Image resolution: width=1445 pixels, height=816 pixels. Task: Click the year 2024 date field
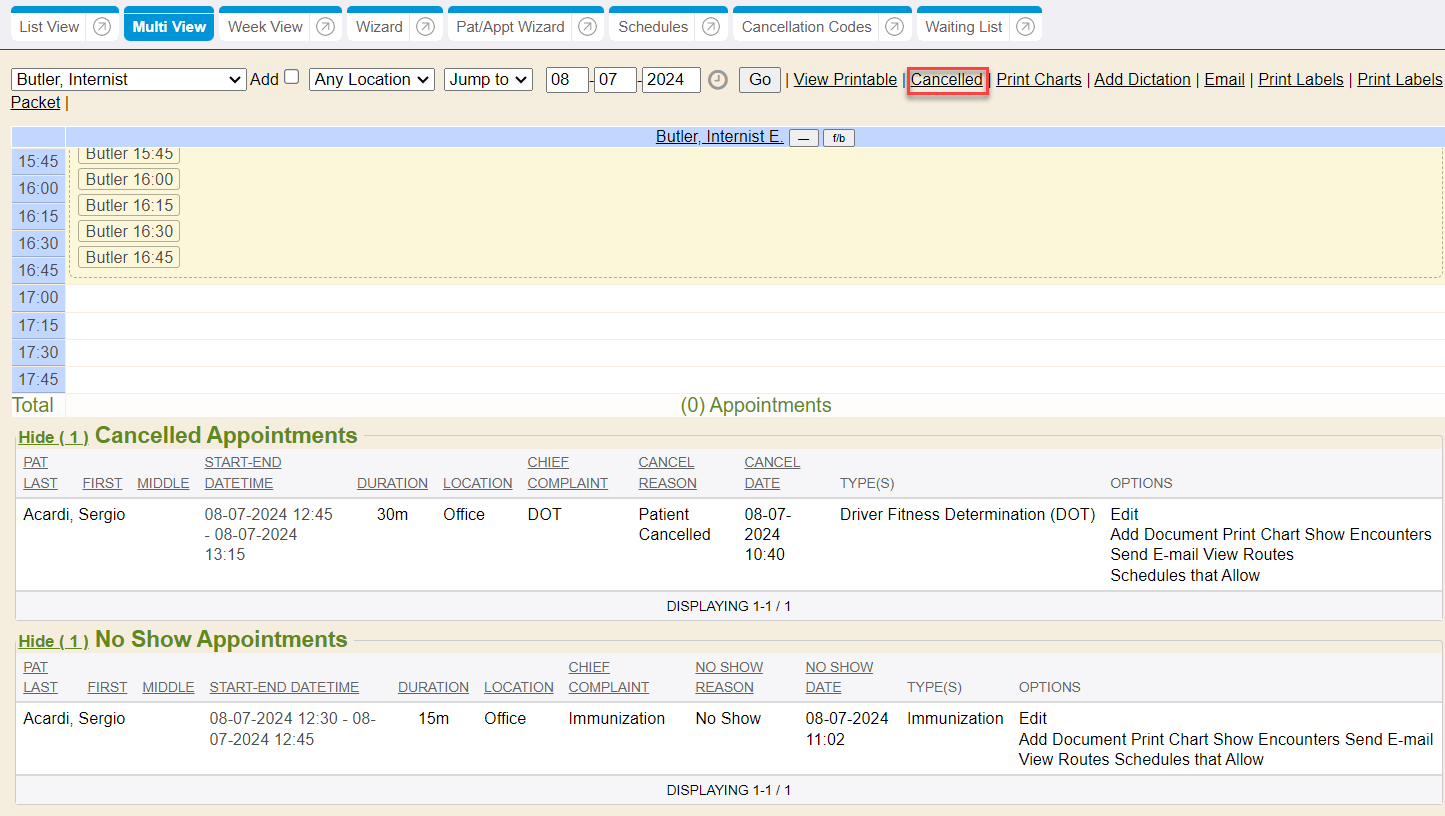point(671,79)
